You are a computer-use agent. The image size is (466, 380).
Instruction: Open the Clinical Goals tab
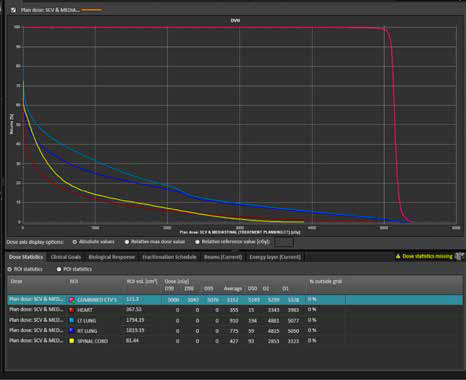click(66, 257)
